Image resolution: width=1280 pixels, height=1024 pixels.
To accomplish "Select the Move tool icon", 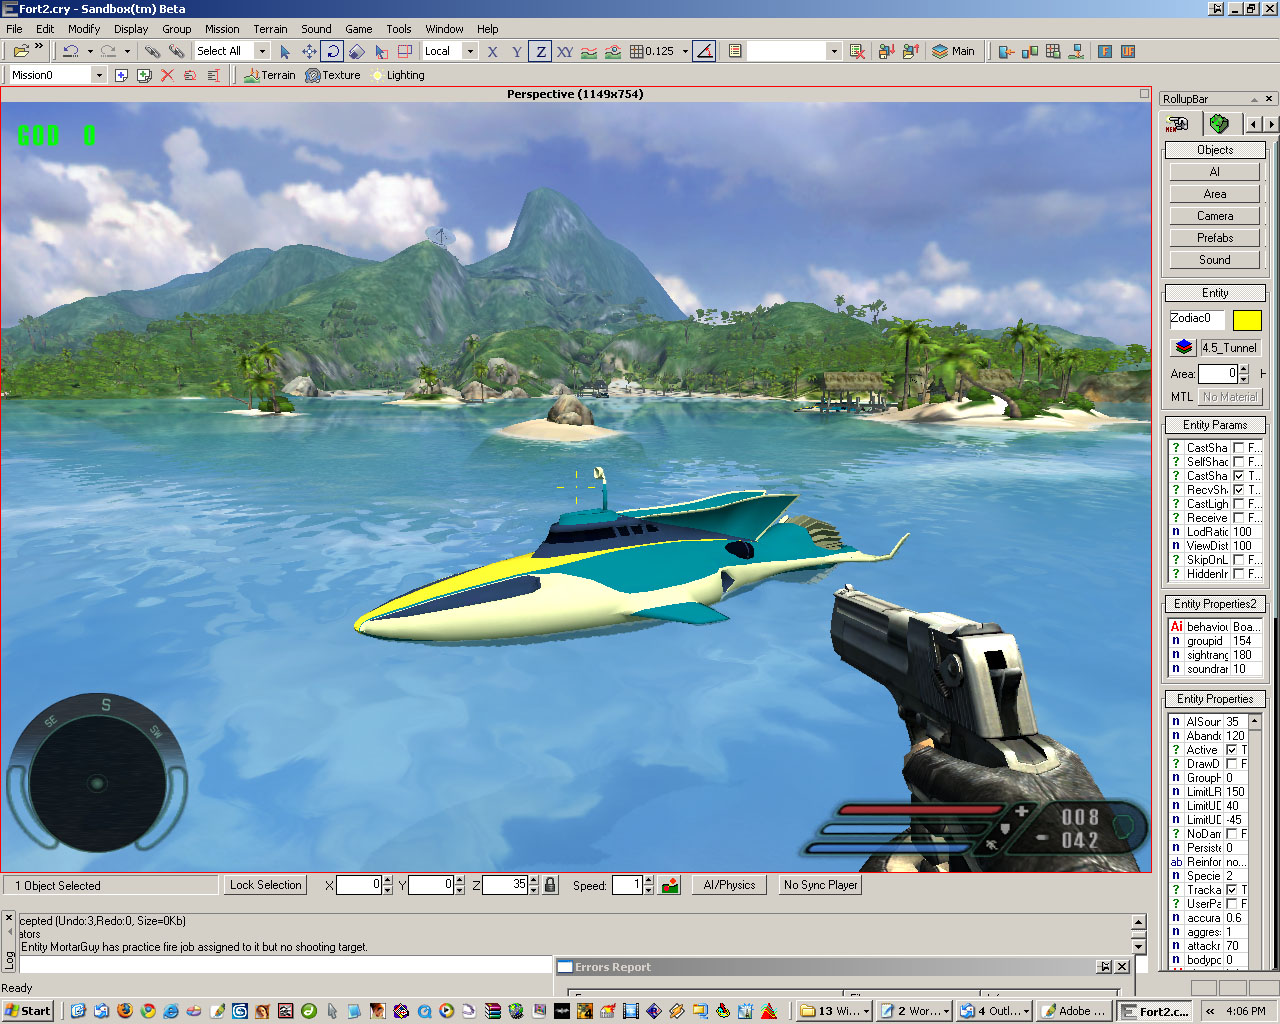I will pyautogui.click(x=309, y=51).
